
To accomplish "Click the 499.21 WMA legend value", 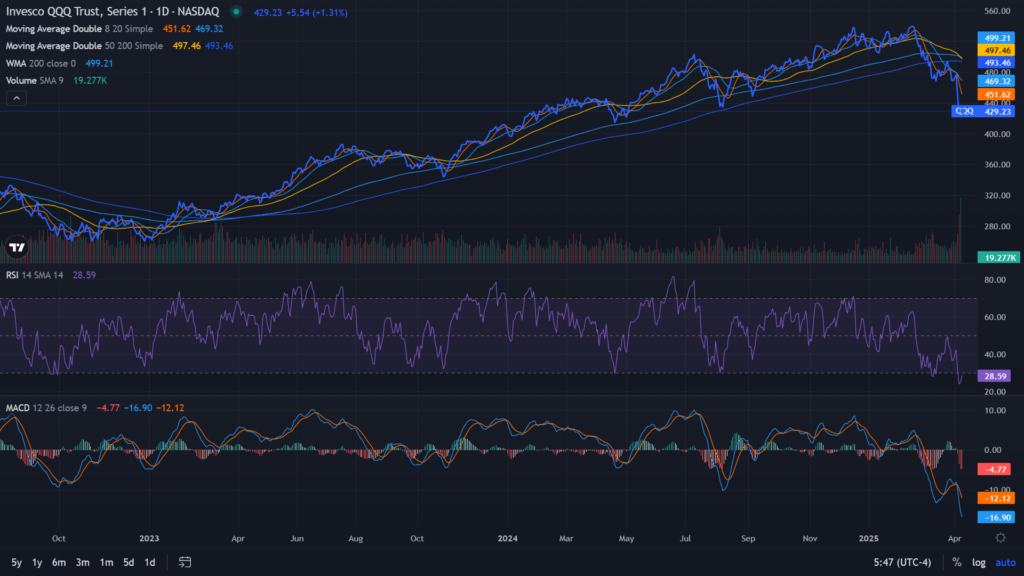I will click(99, 63).
